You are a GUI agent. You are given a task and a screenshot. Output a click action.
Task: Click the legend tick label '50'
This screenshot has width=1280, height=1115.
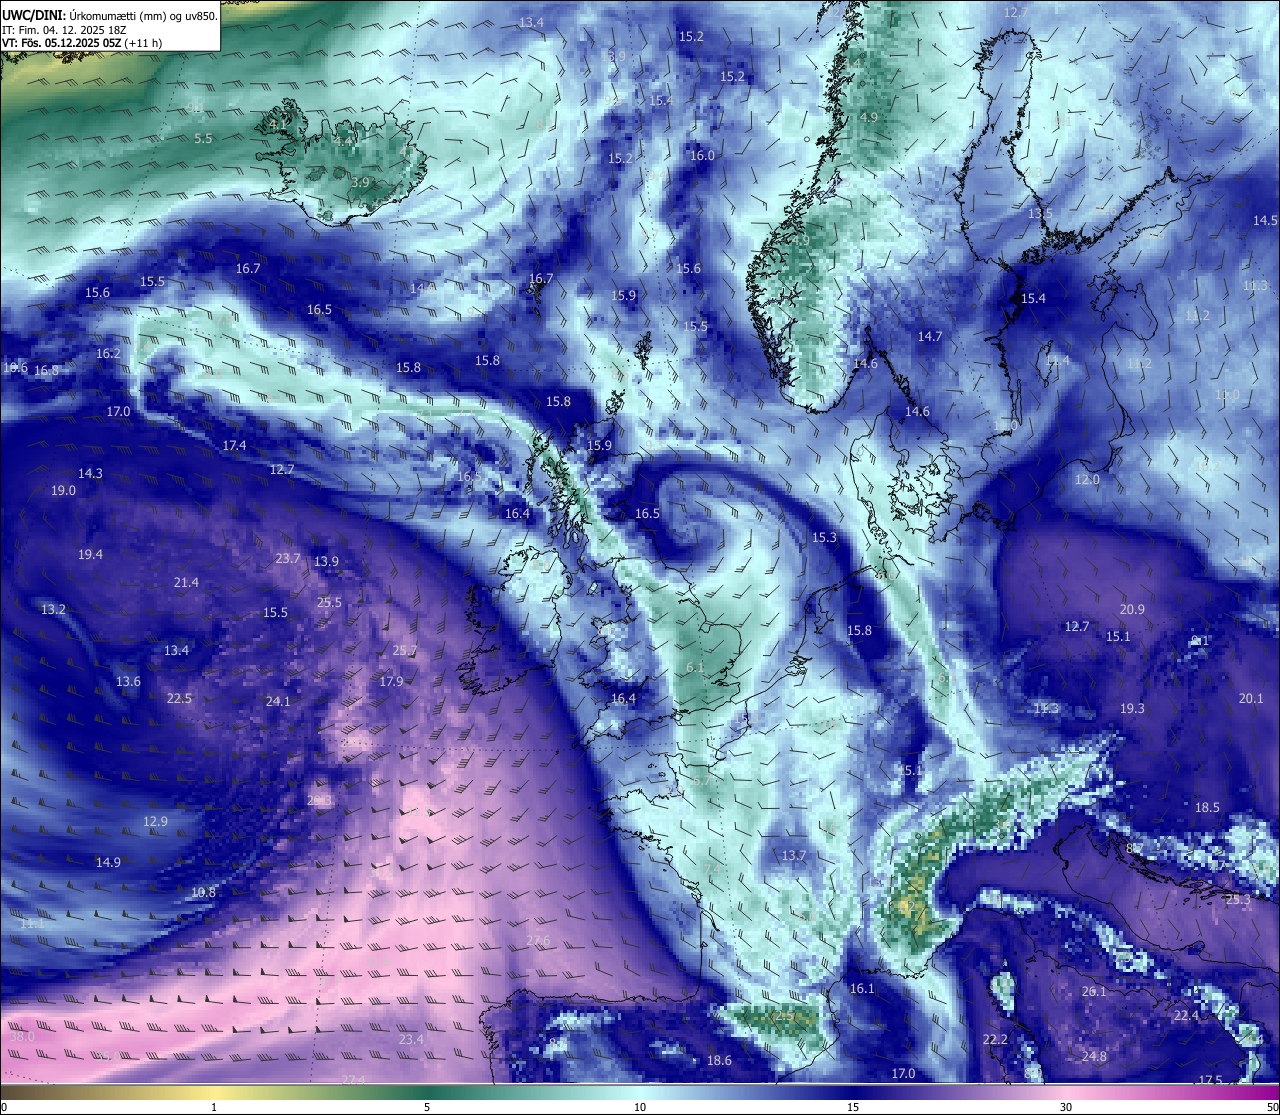1271,1107
